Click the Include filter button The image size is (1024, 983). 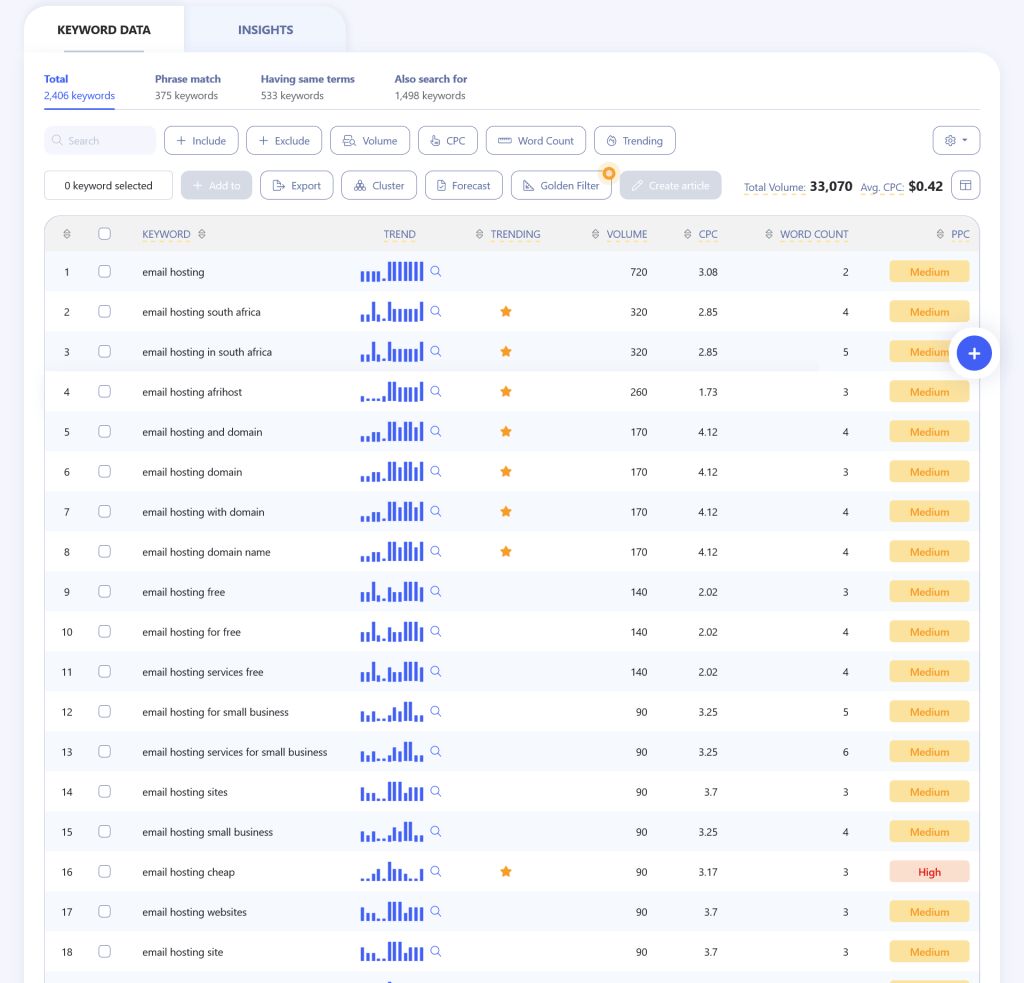[201, 140]
